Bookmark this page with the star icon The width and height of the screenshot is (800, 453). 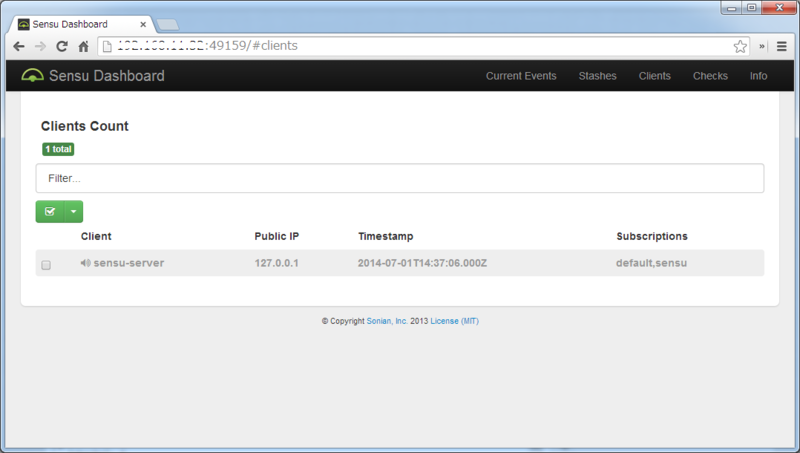tap(740, 46)
